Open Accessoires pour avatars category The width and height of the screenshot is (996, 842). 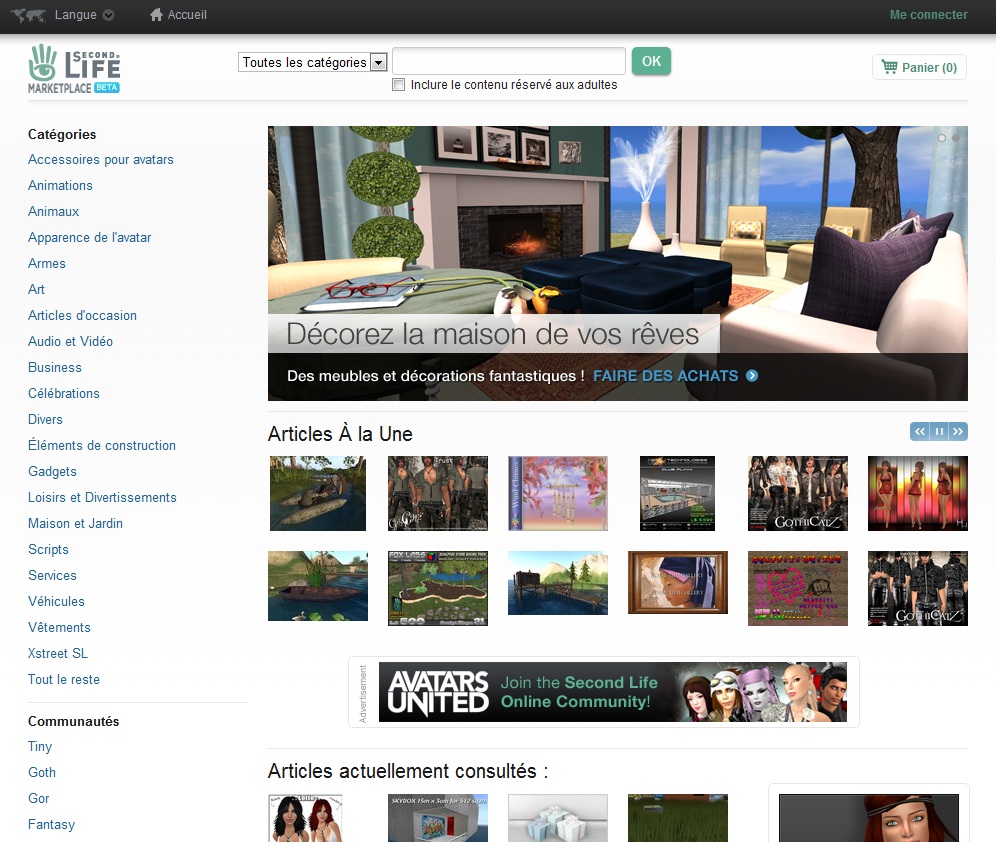coord(101,159)
